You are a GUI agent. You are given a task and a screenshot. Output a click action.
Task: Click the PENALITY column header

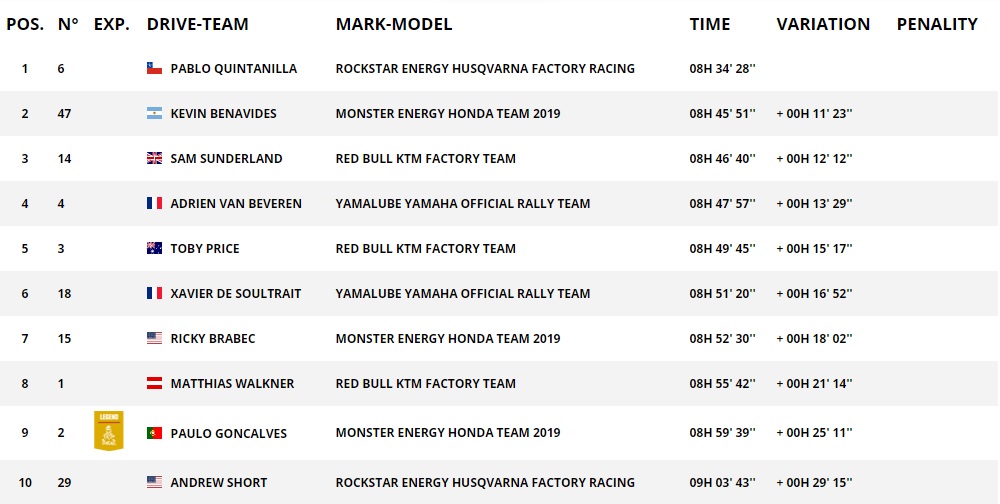(938, 24)
